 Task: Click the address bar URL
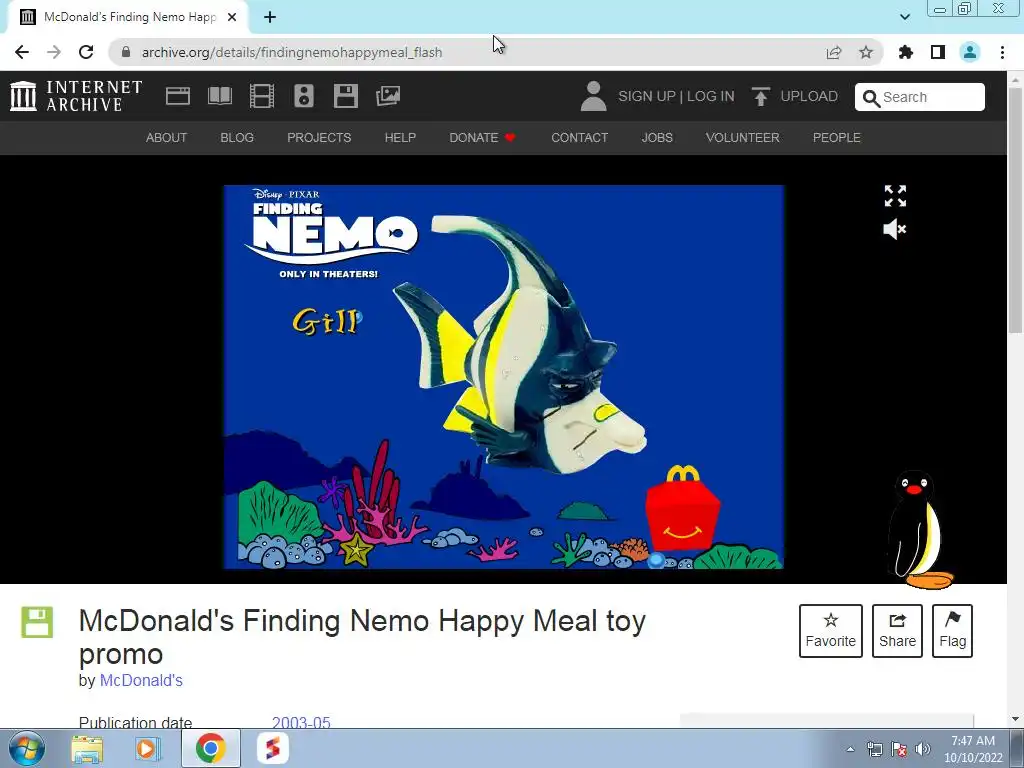[x=292, y=52]
